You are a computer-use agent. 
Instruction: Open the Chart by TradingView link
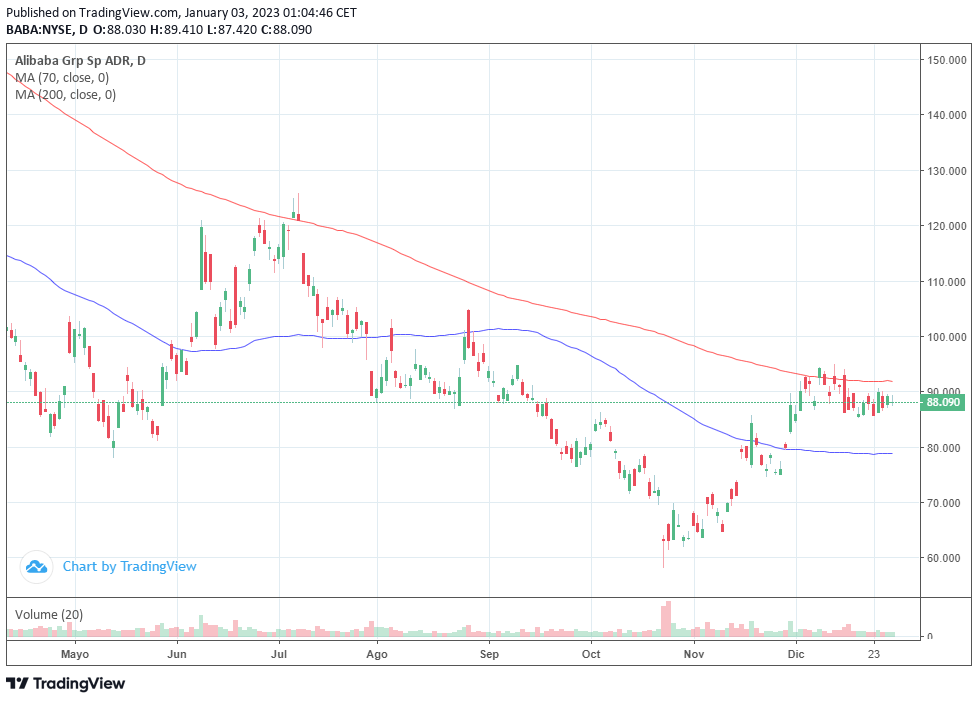tap(130, 567)
